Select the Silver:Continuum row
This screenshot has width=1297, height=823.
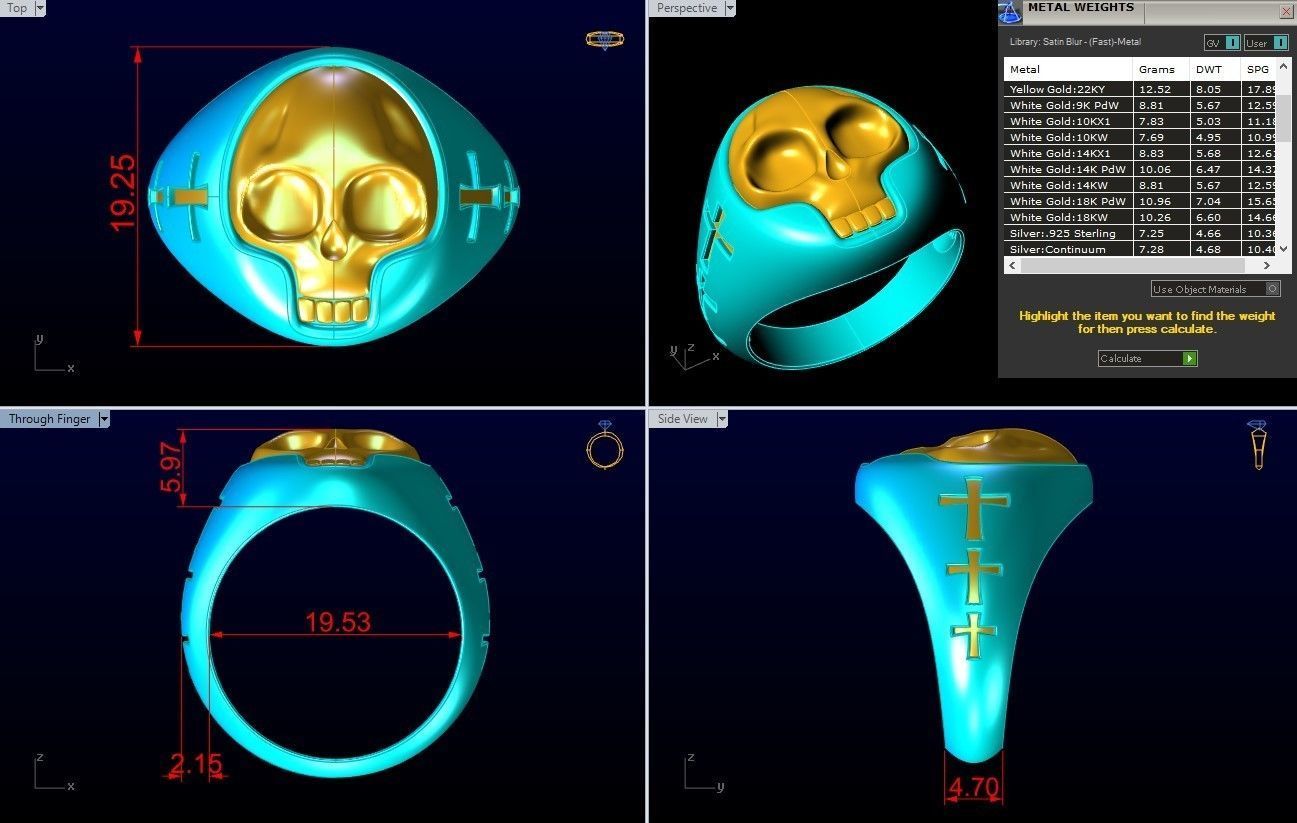click(1141, 249)
